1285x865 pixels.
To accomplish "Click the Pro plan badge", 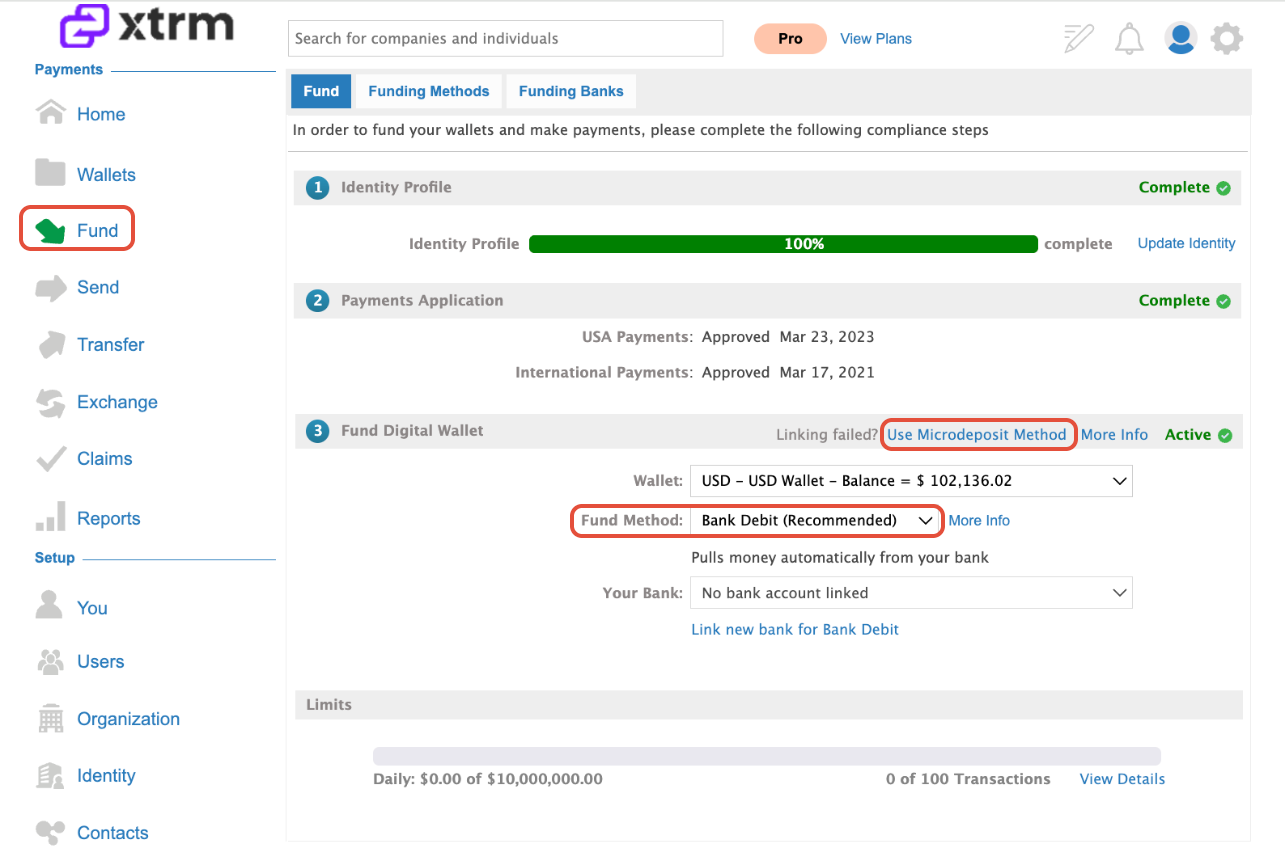I will coord(790,39).
